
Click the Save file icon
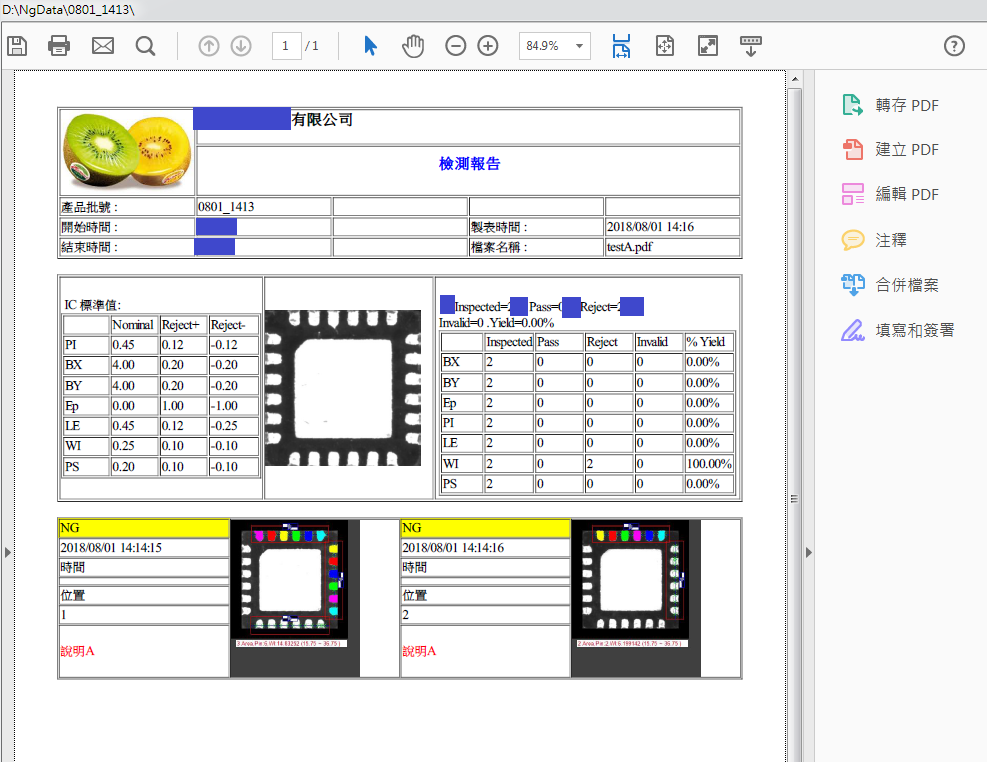tap(17, 46)
